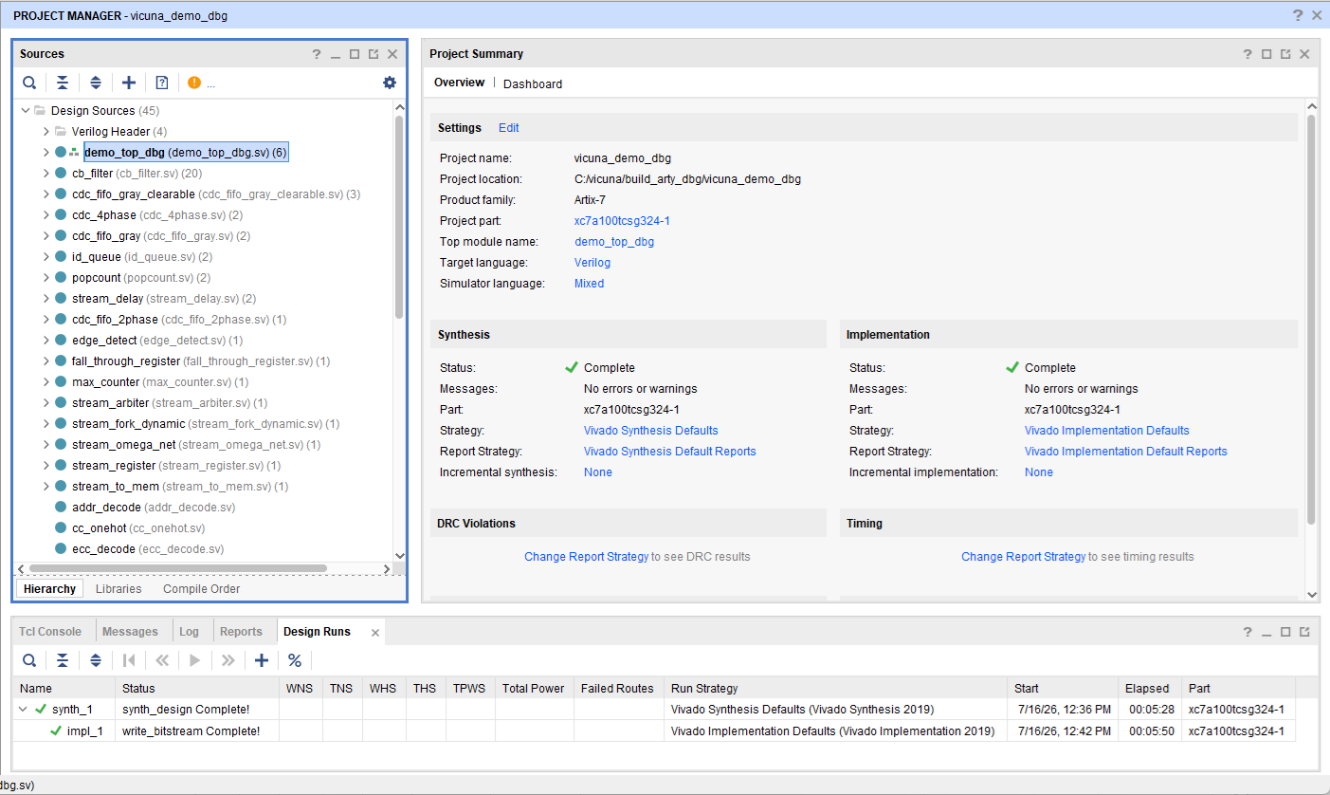Click the orange warning messages icon in Sources
This screenshot has width=1330, height=795.
[x=194, y=83]
